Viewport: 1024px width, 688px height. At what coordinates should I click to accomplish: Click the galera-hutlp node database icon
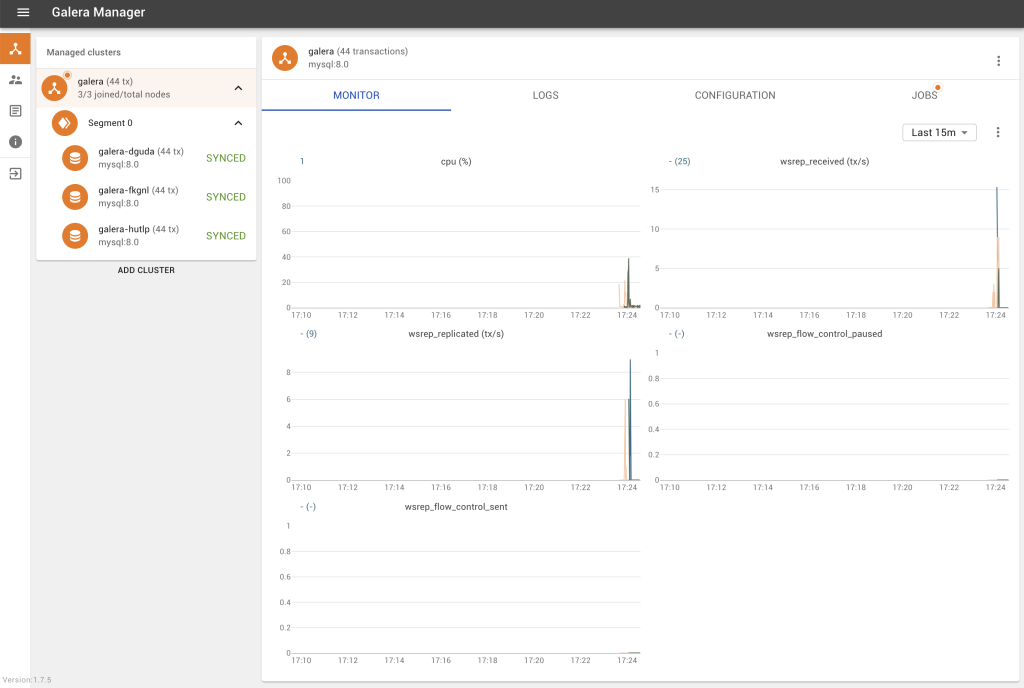click(75, 236)
